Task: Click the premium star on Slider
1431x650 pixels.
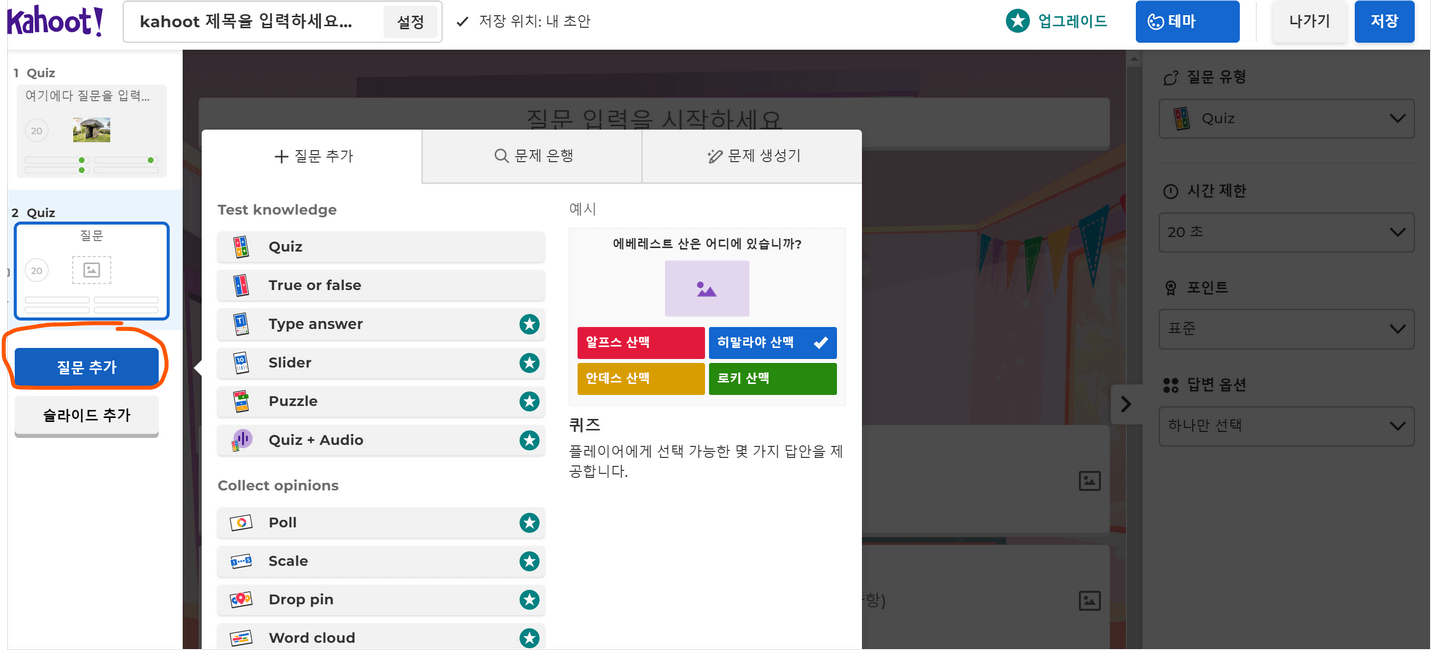Action: coord(529,363)
